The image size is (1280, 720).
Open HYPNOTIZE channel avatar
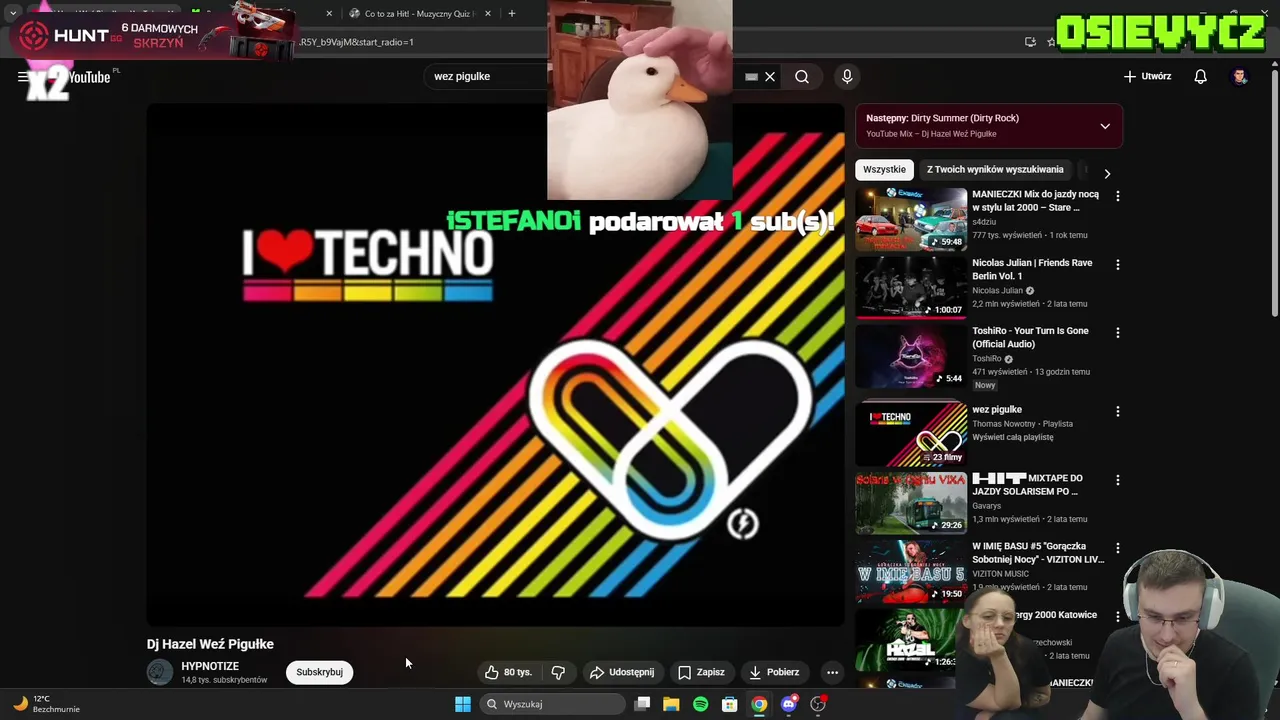(x=160, y=672)
